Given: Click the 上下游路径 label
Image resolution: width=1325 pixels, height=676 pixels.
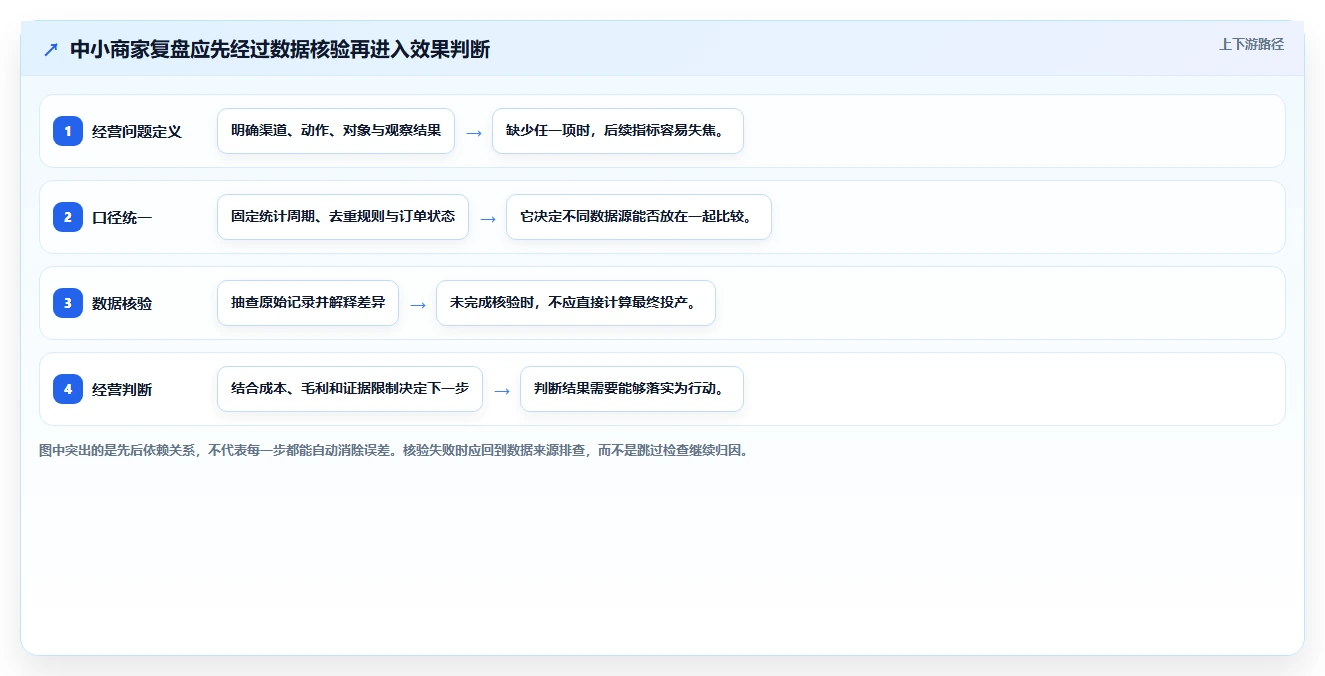Looking at the screenshot, I should (1251, 44).
